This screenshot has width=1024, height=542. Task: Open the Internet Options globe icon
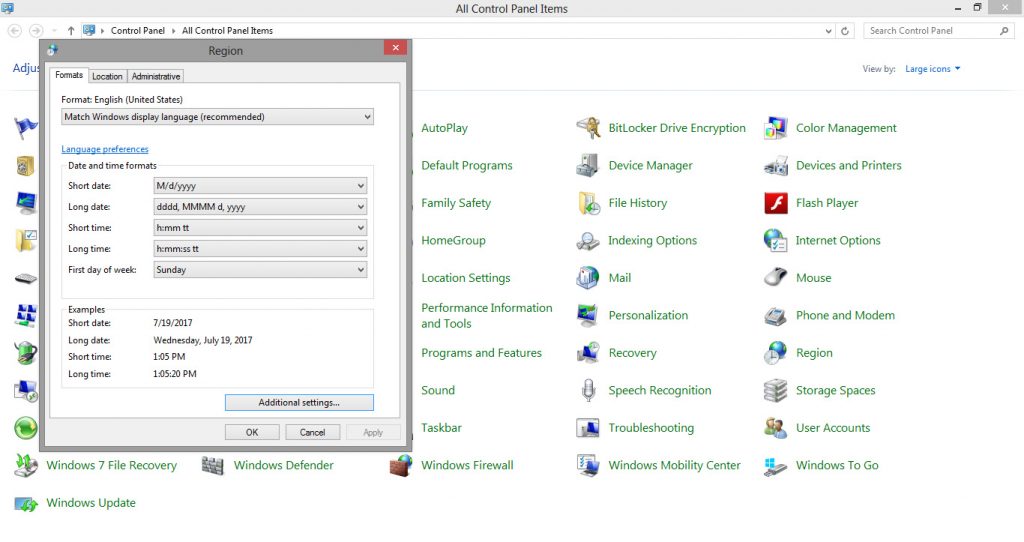click(776, 240)
